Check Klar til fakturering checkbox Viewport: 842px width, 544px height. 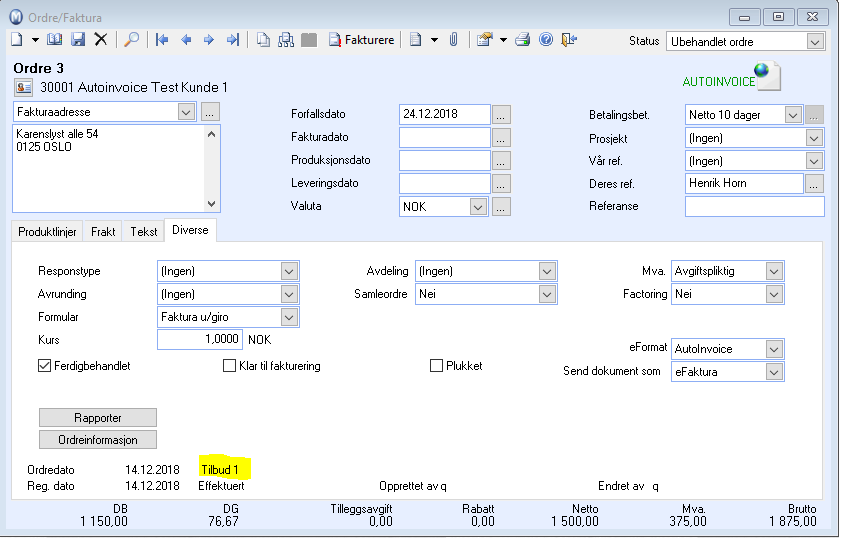click(x=229, y=366)
